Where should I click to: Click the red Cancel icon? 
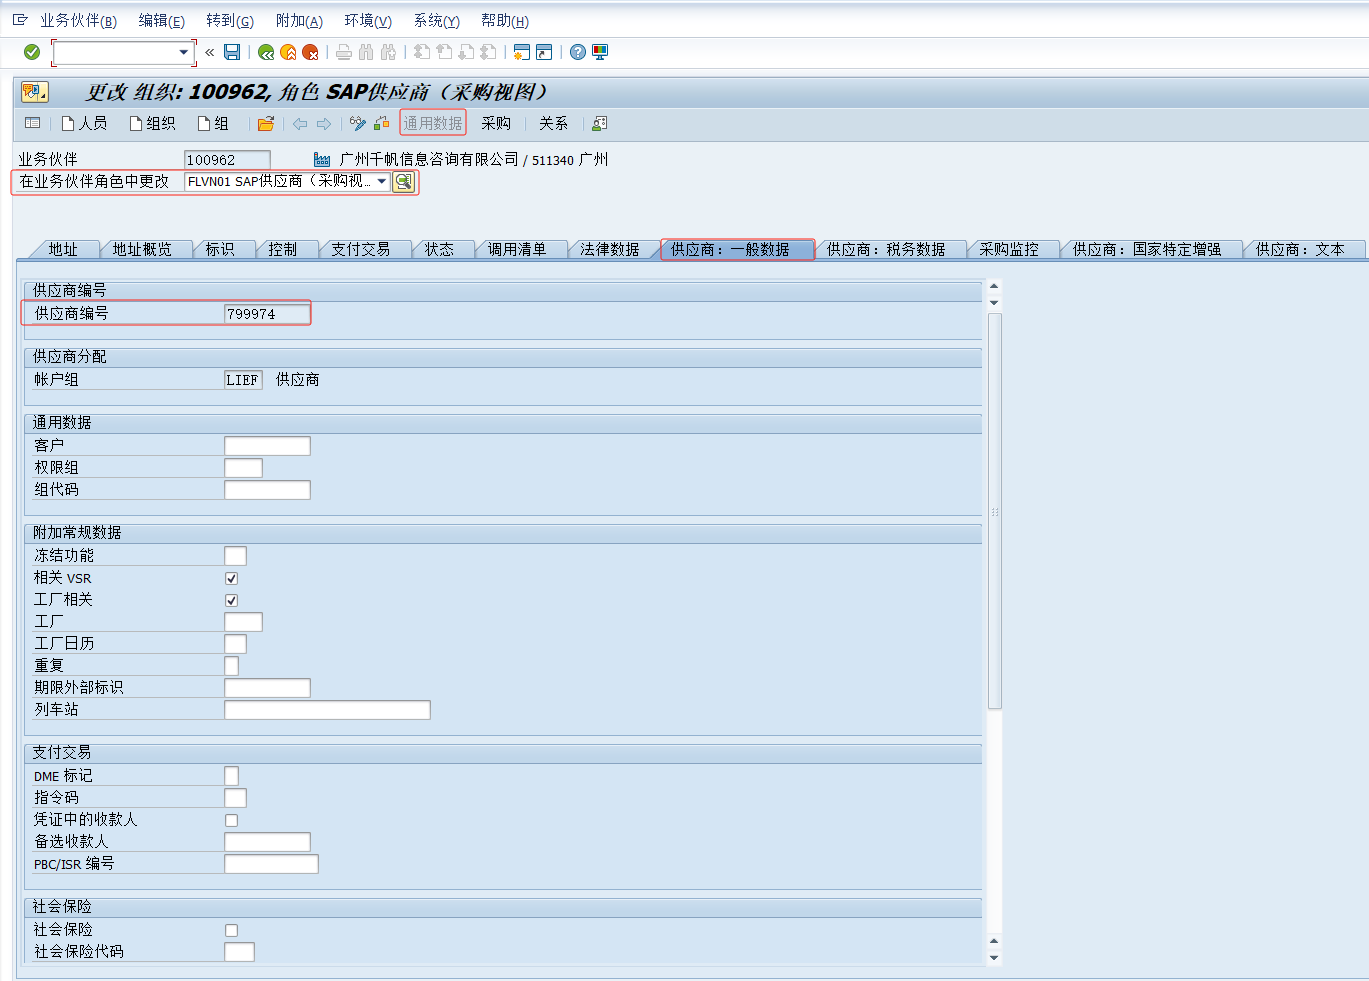310,52
